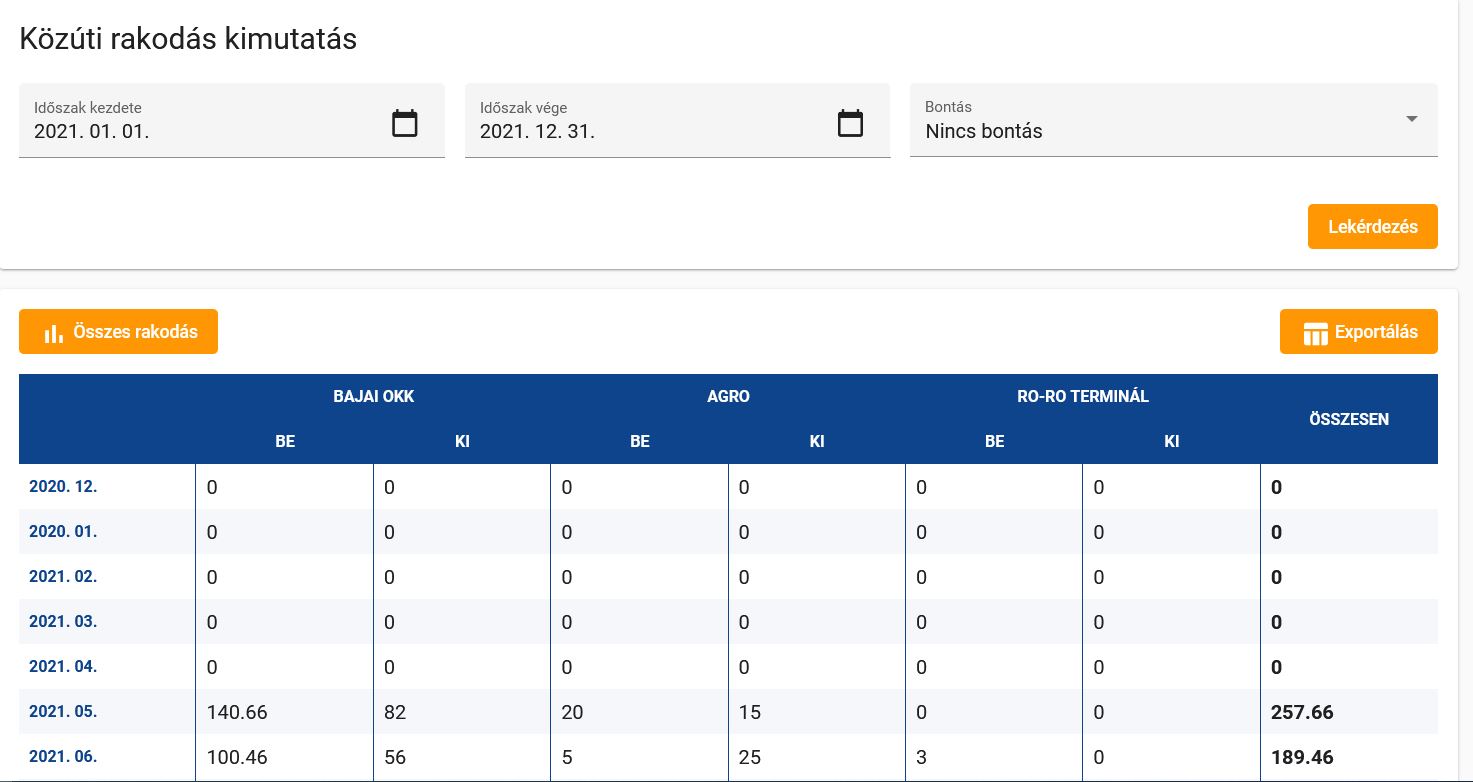Click the Exportálás button label
This screenshot has width=1473, height=782.
tap(1376, 332)
